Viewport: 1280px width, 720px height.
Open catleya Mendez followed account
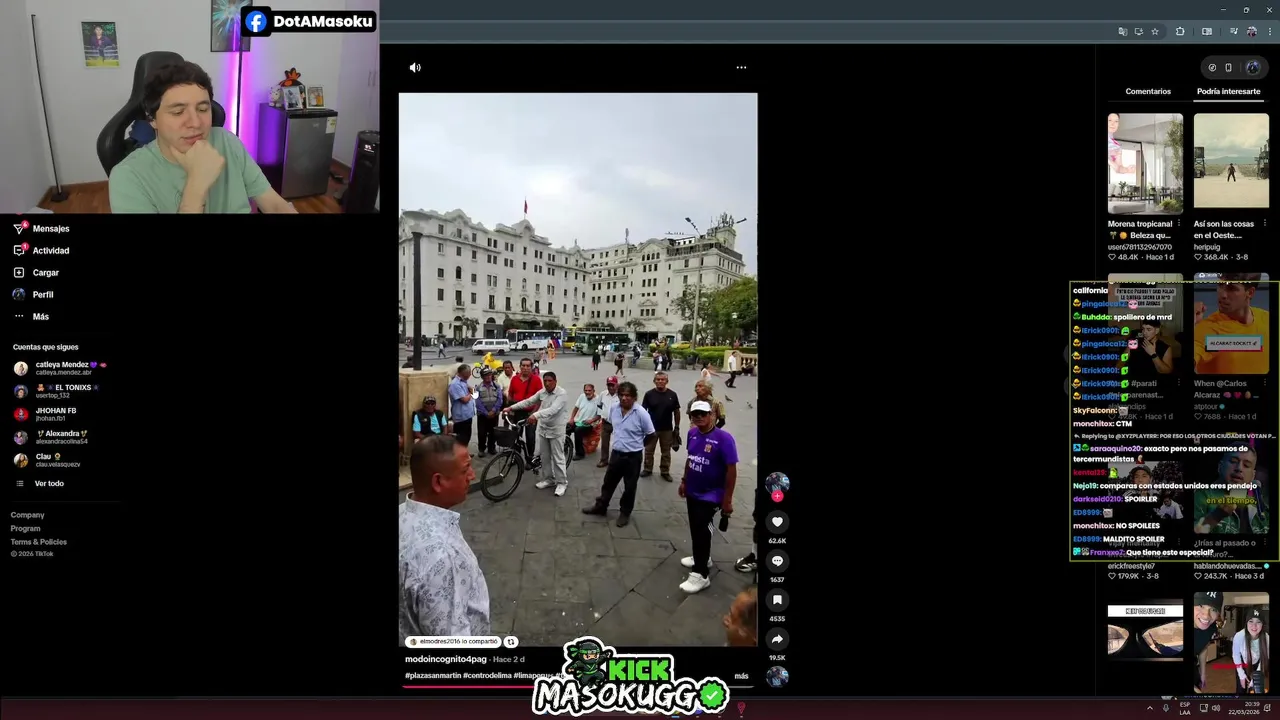(x=60, y=368)
